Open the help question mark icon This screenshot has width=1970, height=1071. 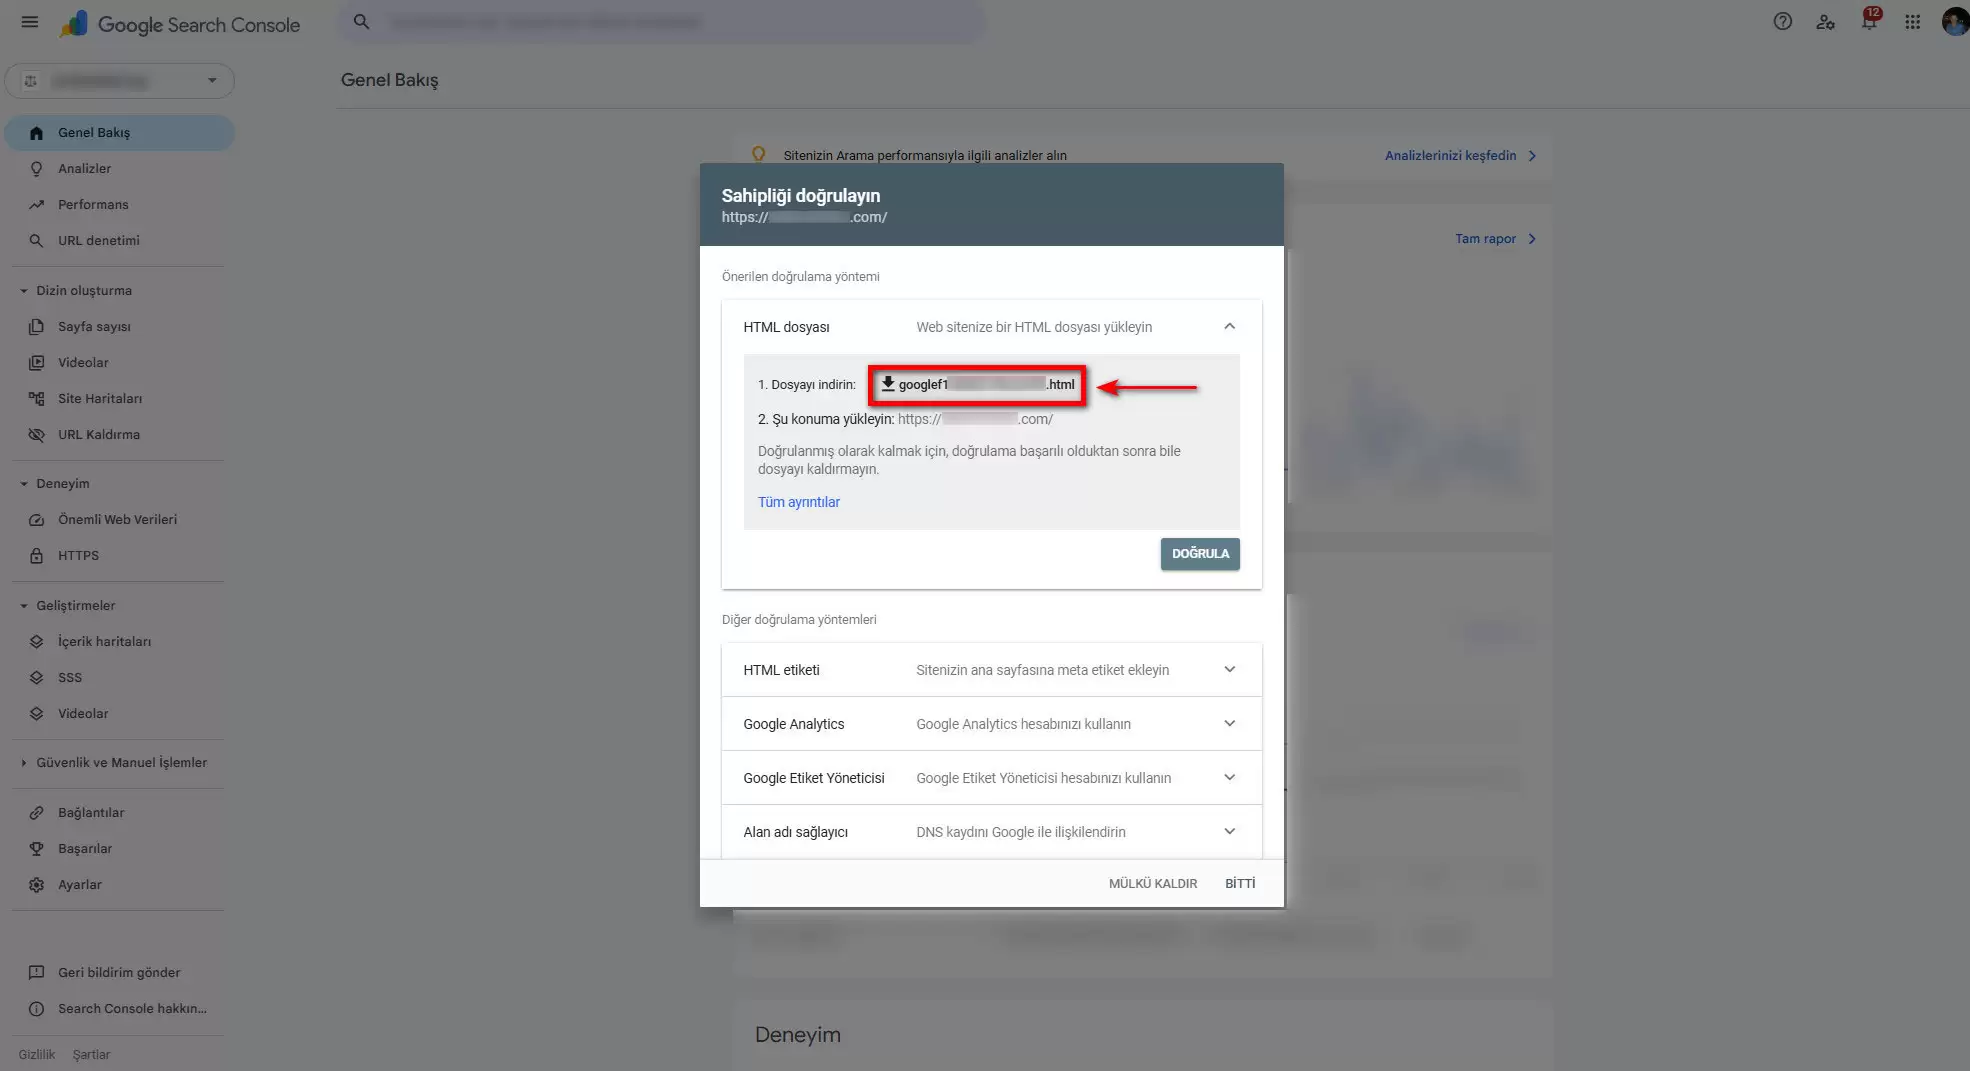[1782, 22]
